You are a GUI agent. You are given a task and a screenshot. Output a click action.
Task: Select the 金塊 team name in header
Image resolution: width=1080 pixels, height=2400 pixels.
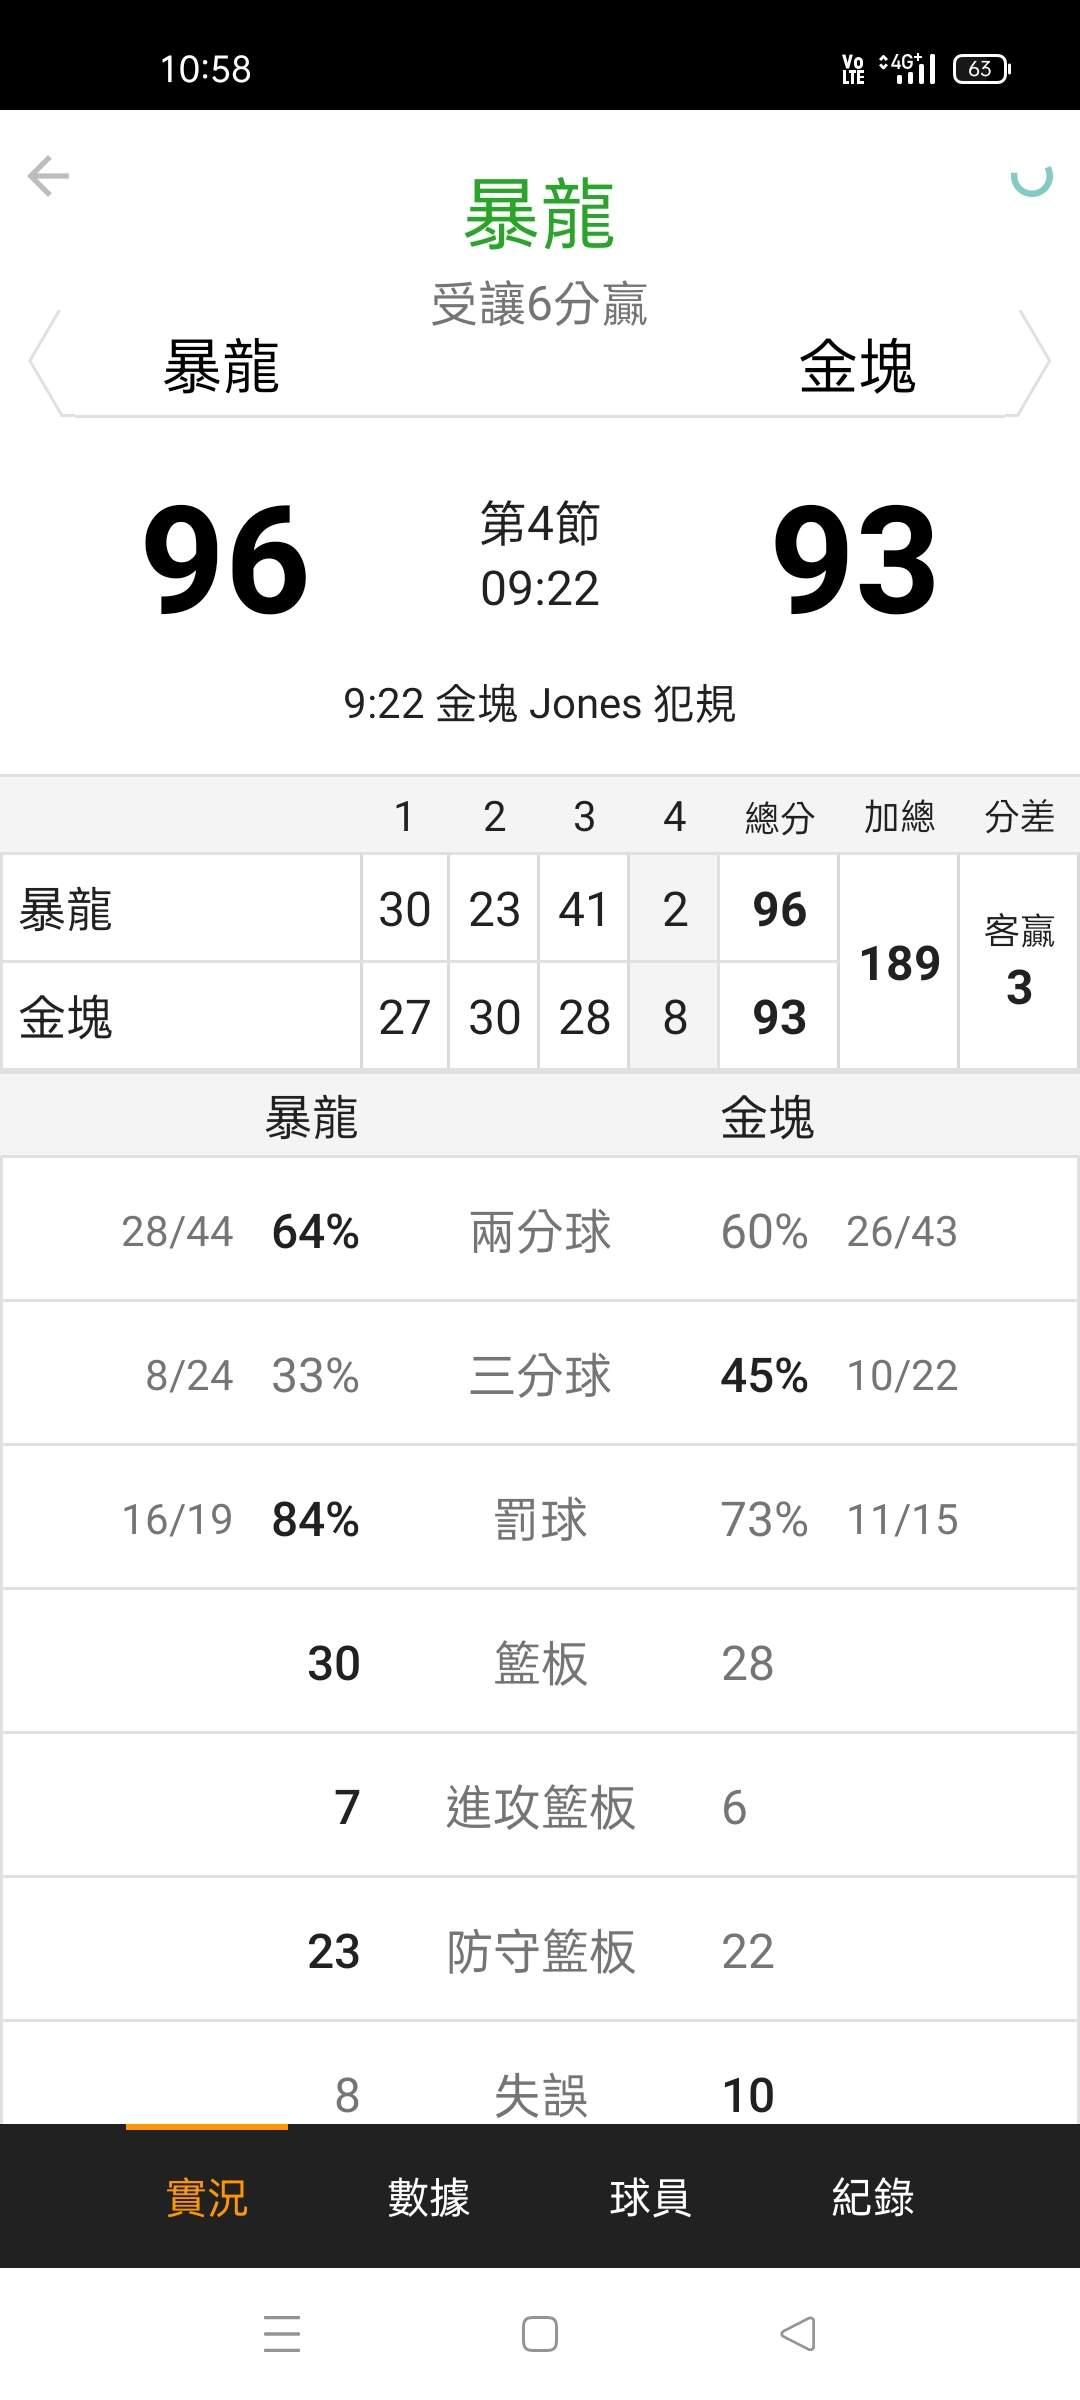[857, 366]
